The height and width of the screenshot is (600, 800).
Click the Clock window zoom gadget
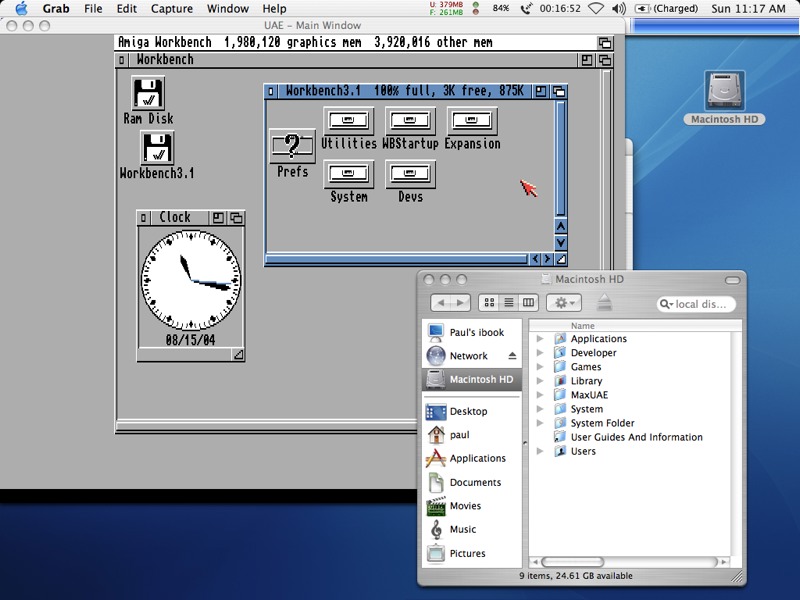click(x=218, y=218)
